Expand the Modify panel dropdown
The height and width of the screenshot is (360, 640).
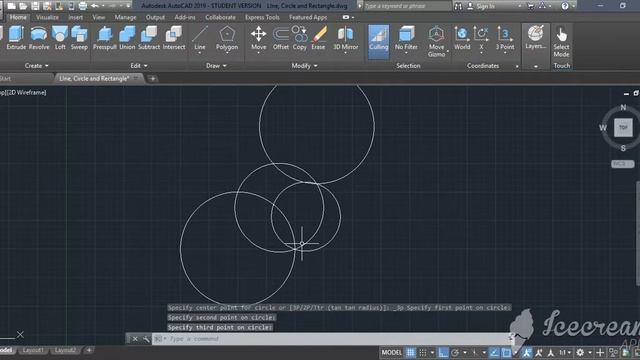tap(304, 65)
